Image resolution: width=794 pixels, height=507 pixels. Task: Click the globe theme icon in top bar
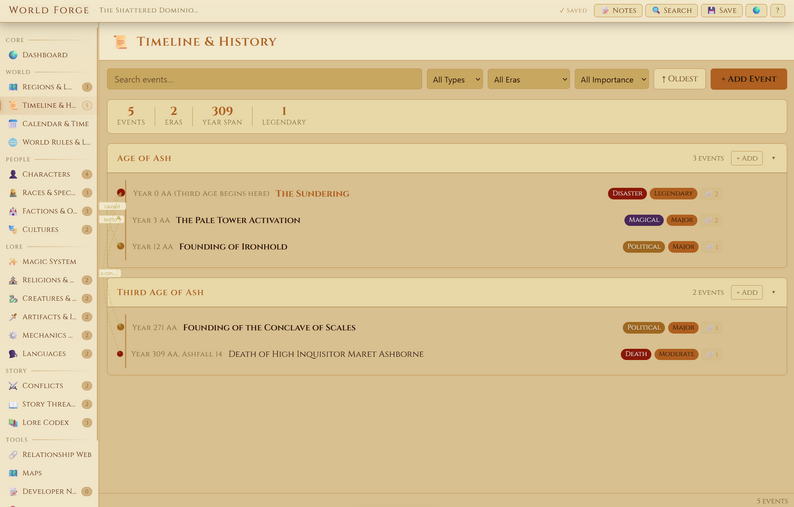(756, 10)
